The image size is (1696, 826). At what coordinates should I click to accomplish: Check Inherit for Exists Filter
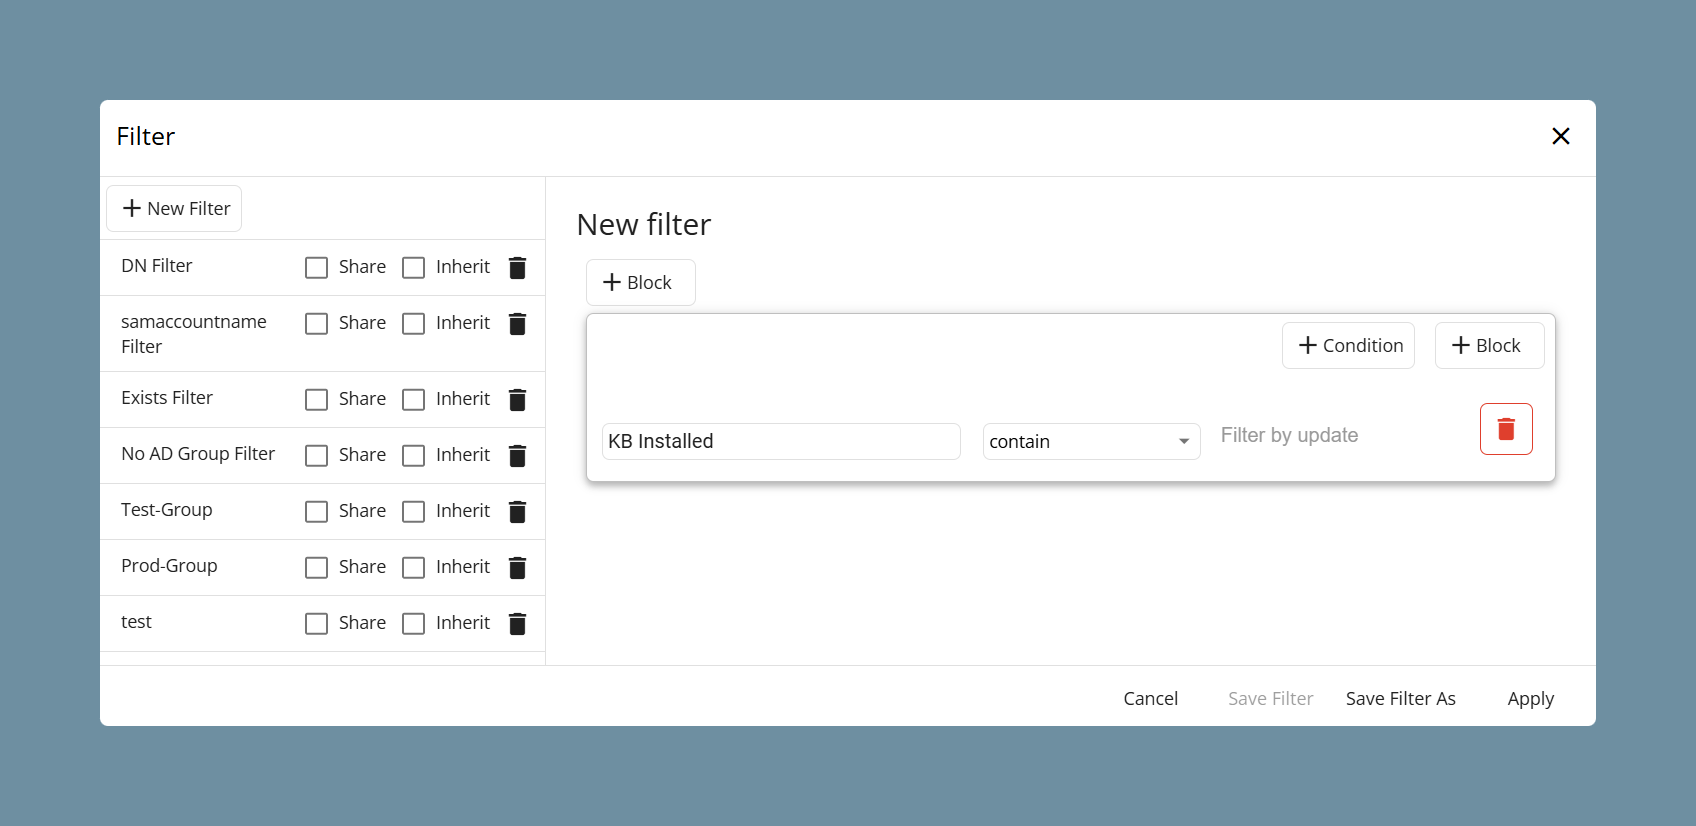pos(413,399)
